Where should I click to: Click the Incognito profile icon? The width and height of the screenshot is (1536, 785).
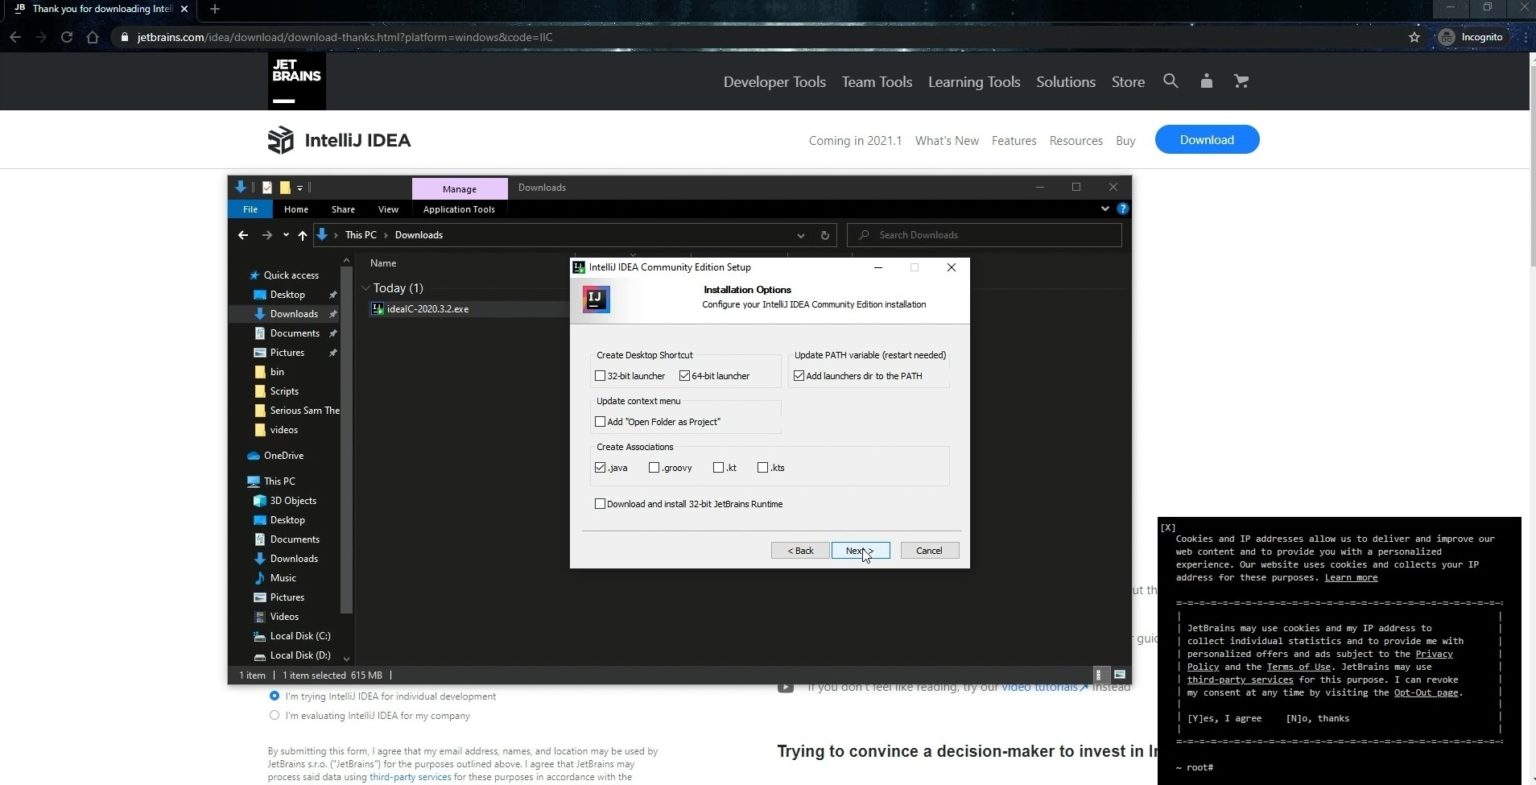pos(1446,37)
